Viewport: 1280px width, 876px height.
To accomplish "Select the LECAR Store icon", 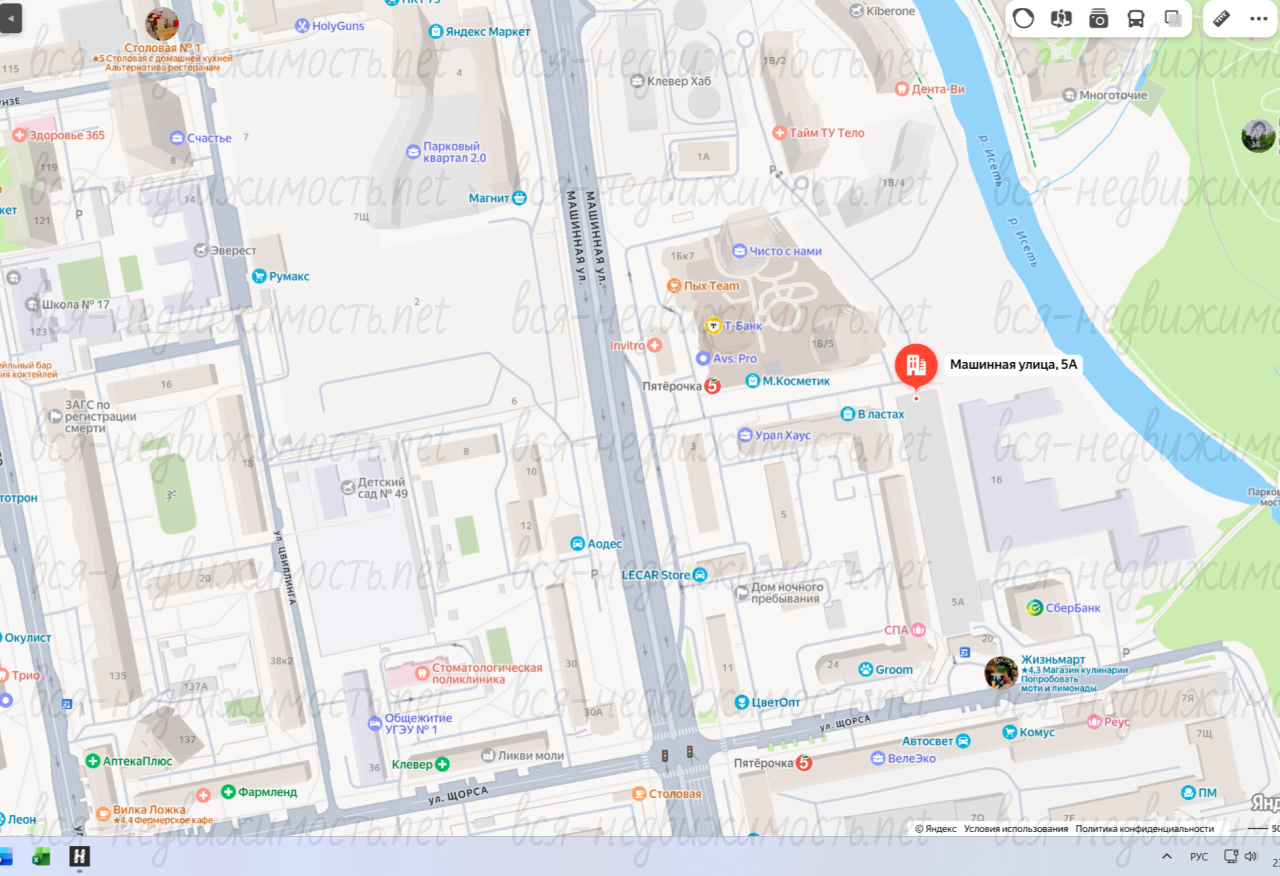I will [700, 575].
